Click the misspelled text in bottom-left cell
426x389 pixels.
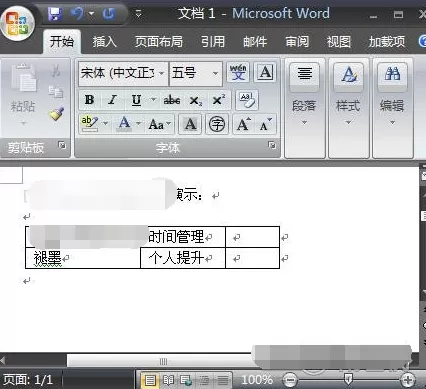(48, 258)
